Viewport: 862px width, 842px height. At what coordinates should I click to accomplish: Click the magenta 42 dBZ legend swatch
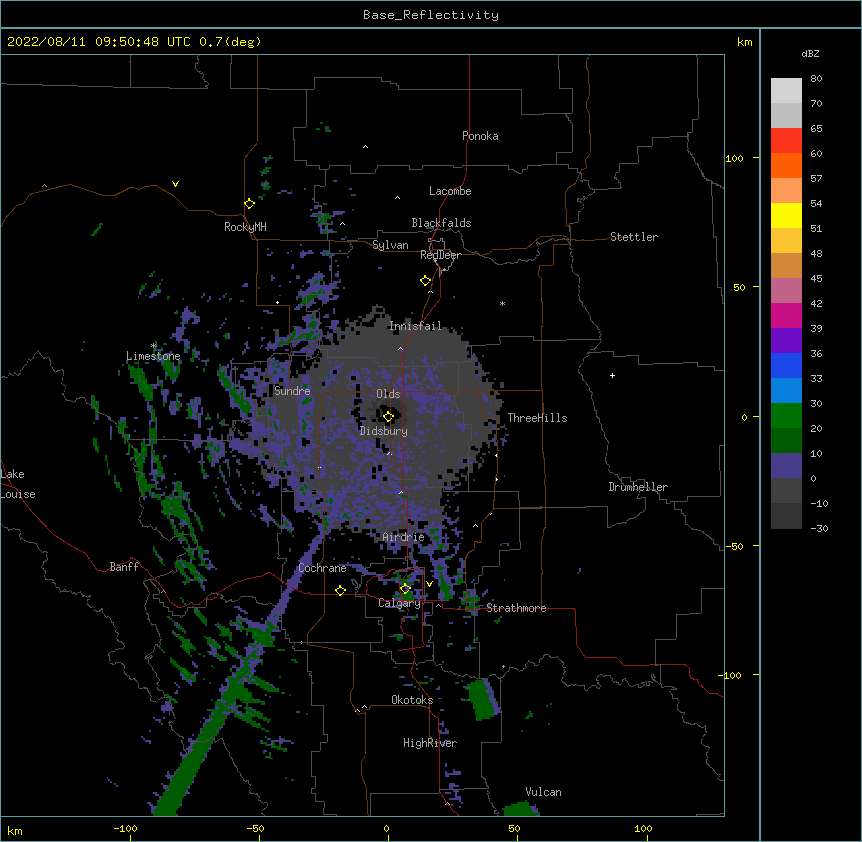tap(786, 315)
